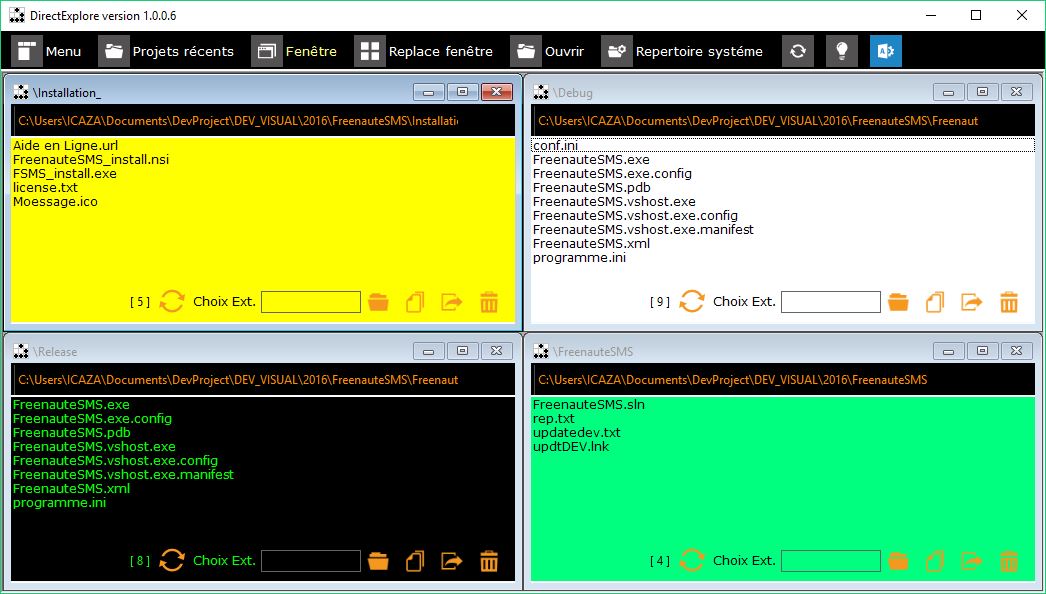Select FreenauteSMS.exe.config in Release window
Viewport: 1046px width, 594px height.
click(x=92, y=418)
